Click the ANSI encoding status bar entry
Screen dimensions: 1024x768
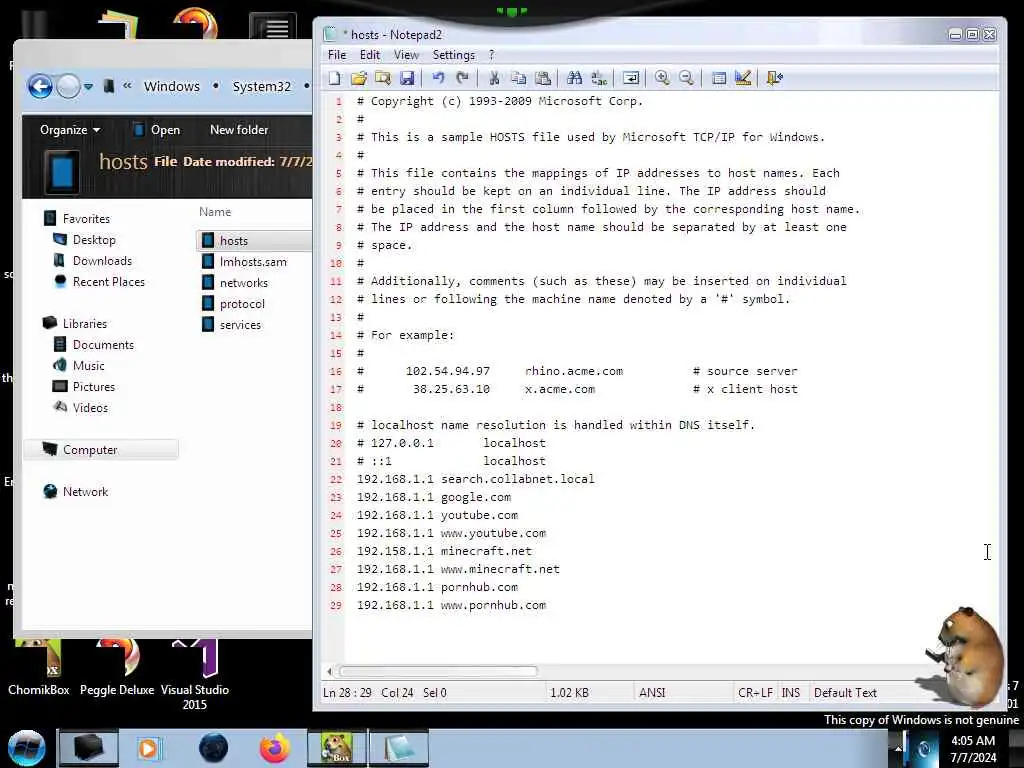pos(652,693)
